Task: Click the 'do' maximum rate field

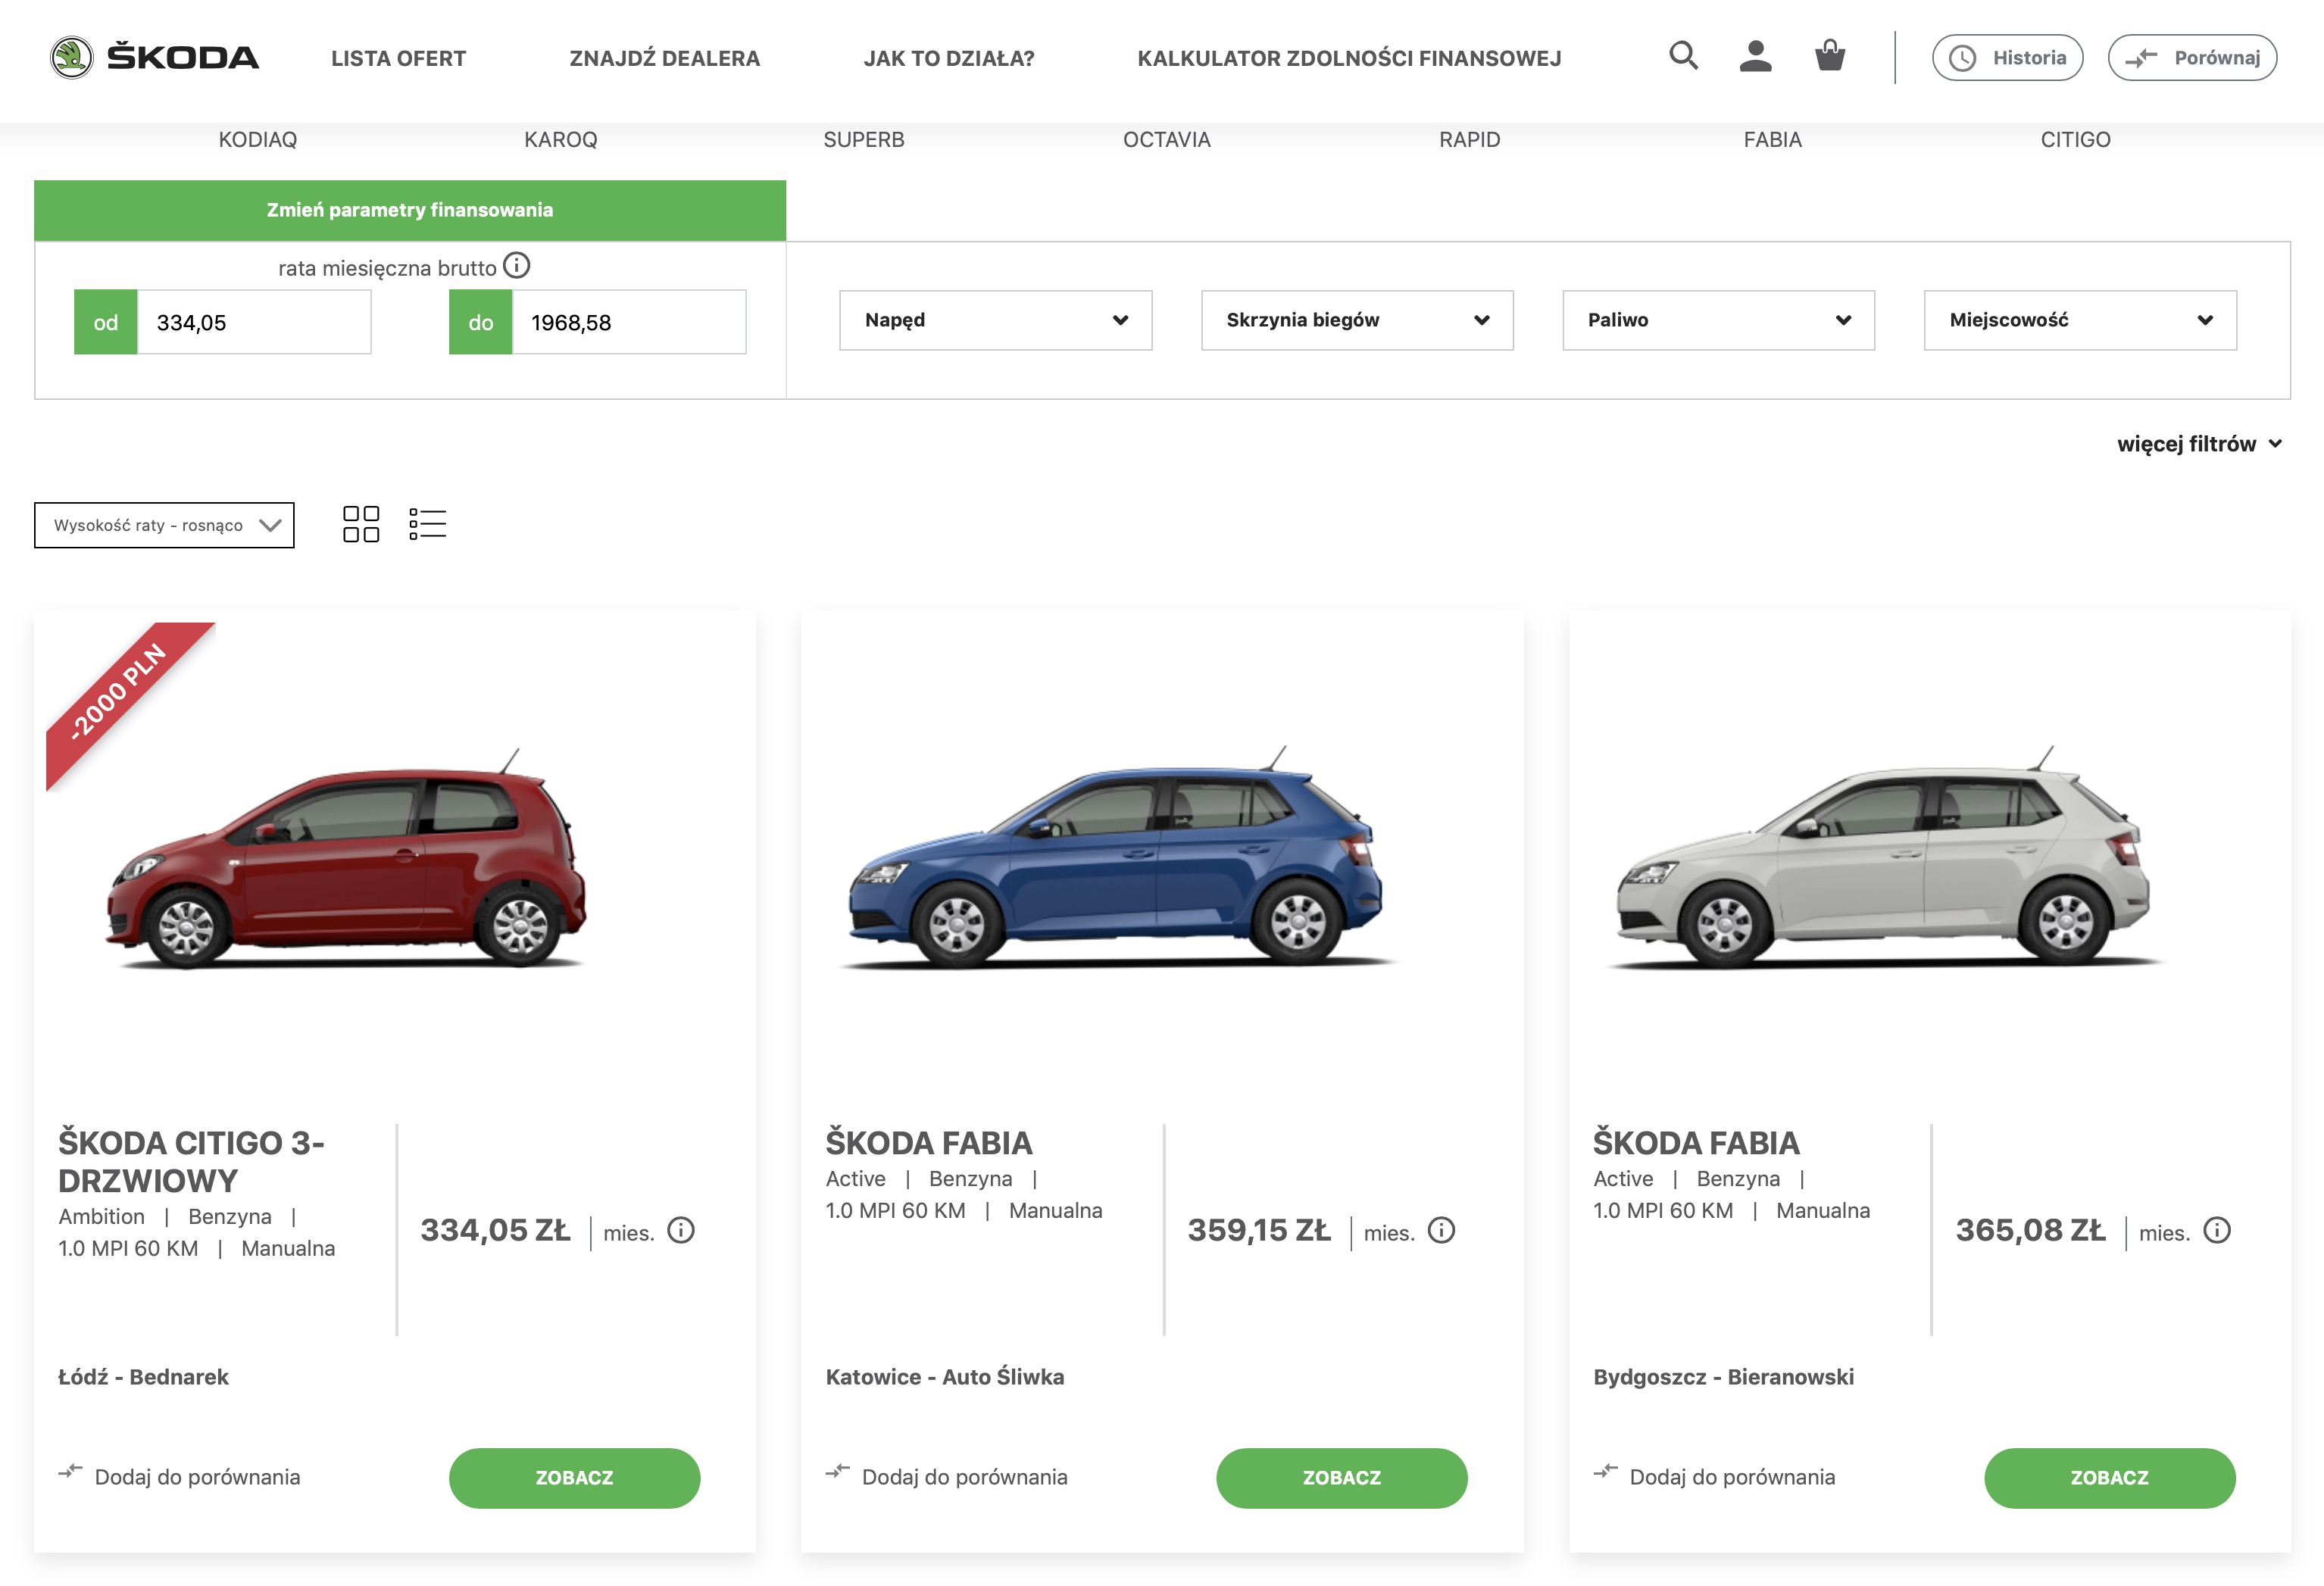Action: click(x=629, y=322)
